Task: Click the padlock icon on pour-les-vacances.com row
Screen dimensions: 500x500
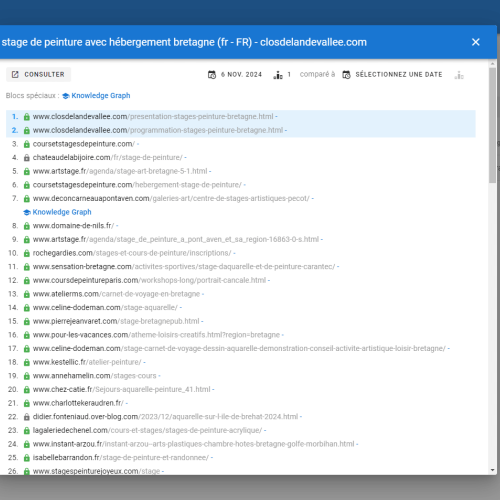Action: [x=27, y=335]
